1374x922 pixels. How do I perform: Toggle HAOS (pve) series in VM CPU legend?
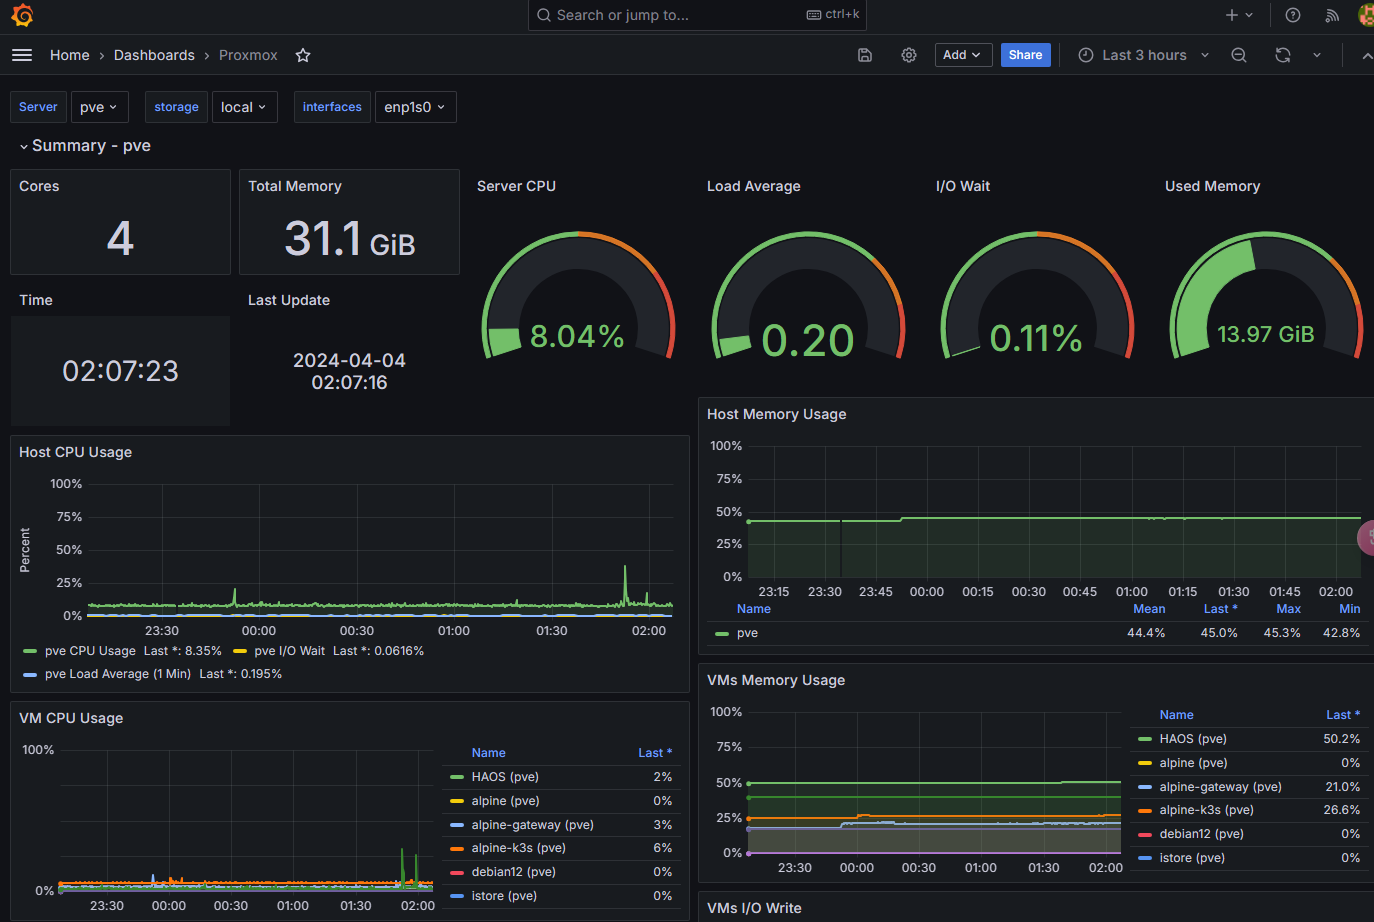tap(505, 777)
